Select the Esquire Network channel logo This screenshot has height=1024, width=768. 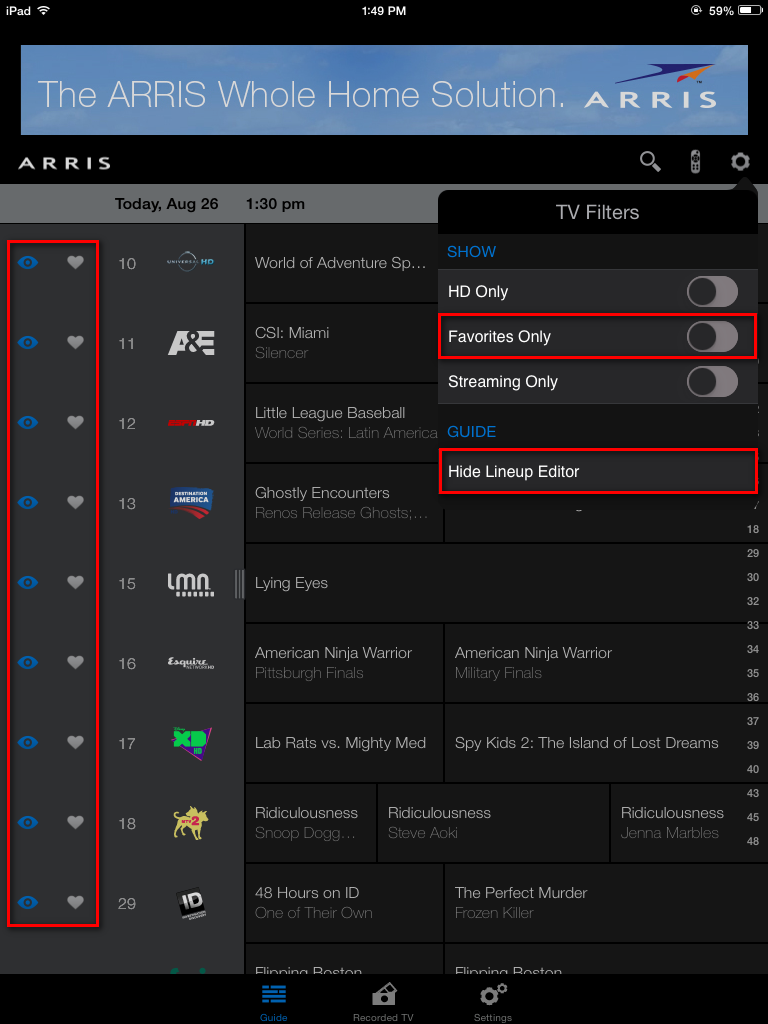(191, 663)
